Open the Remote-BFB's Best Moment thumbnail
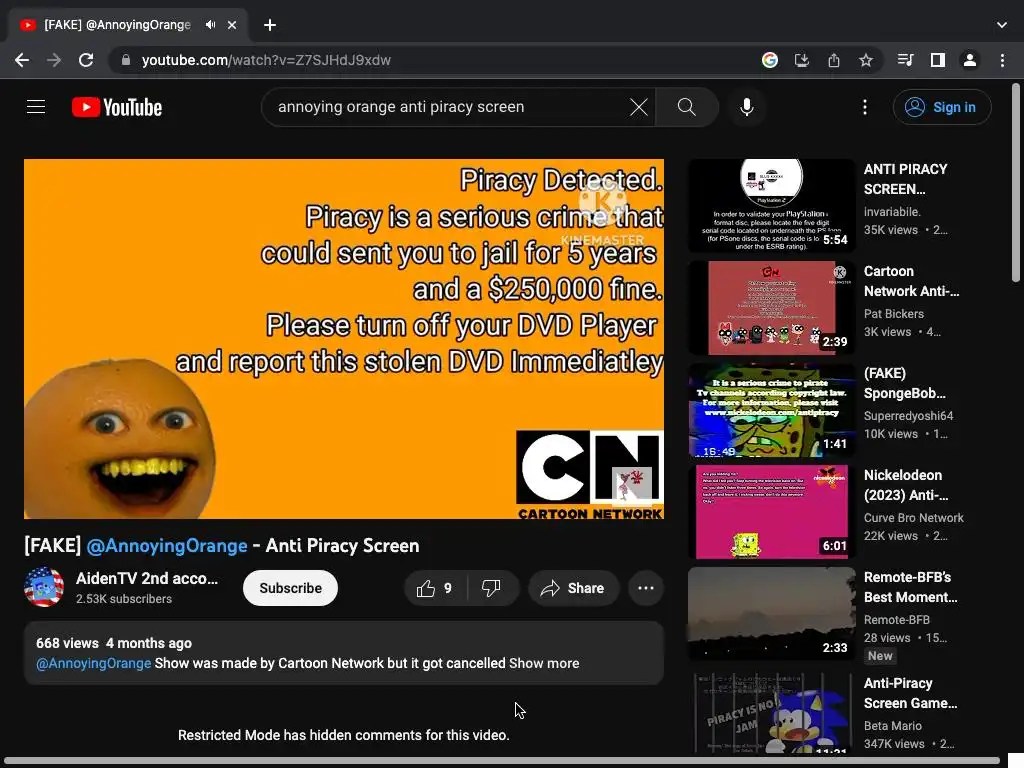Image resolution: width=1024 pixels, height=768 pixels. [771, 613]
